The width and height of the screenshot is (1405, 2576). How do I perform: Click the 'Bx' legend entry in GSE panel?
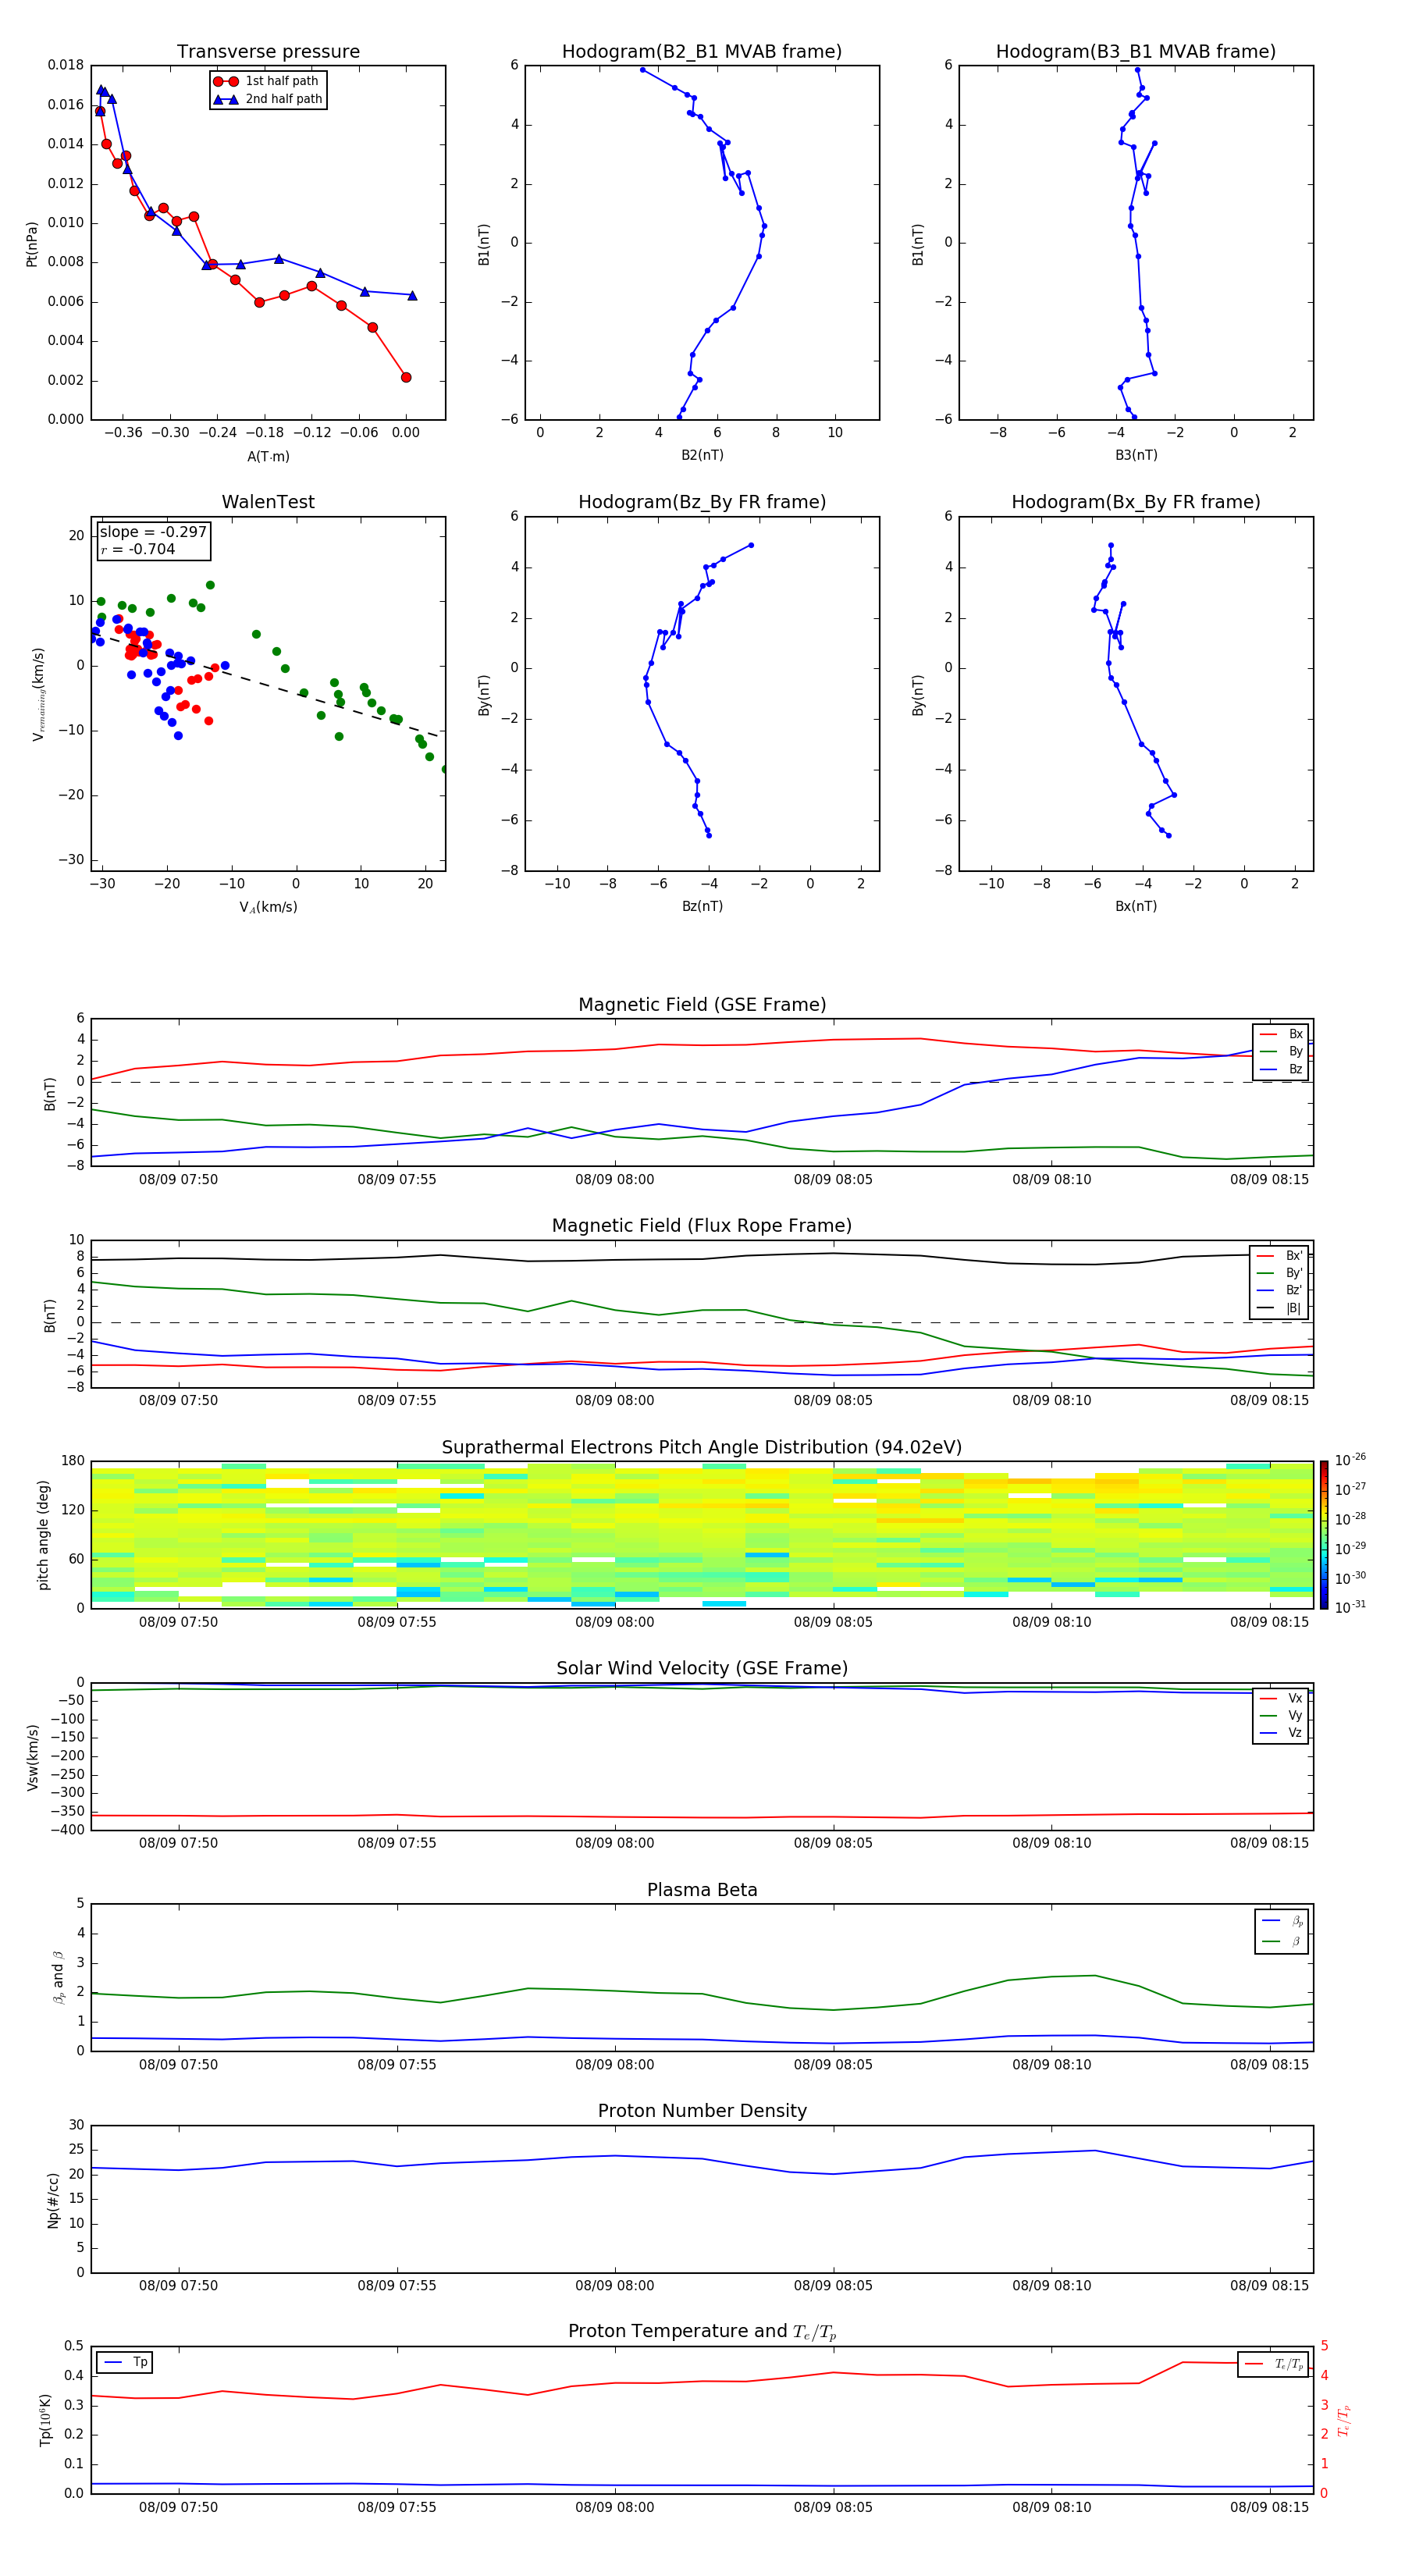[x=1281, y=1034]
